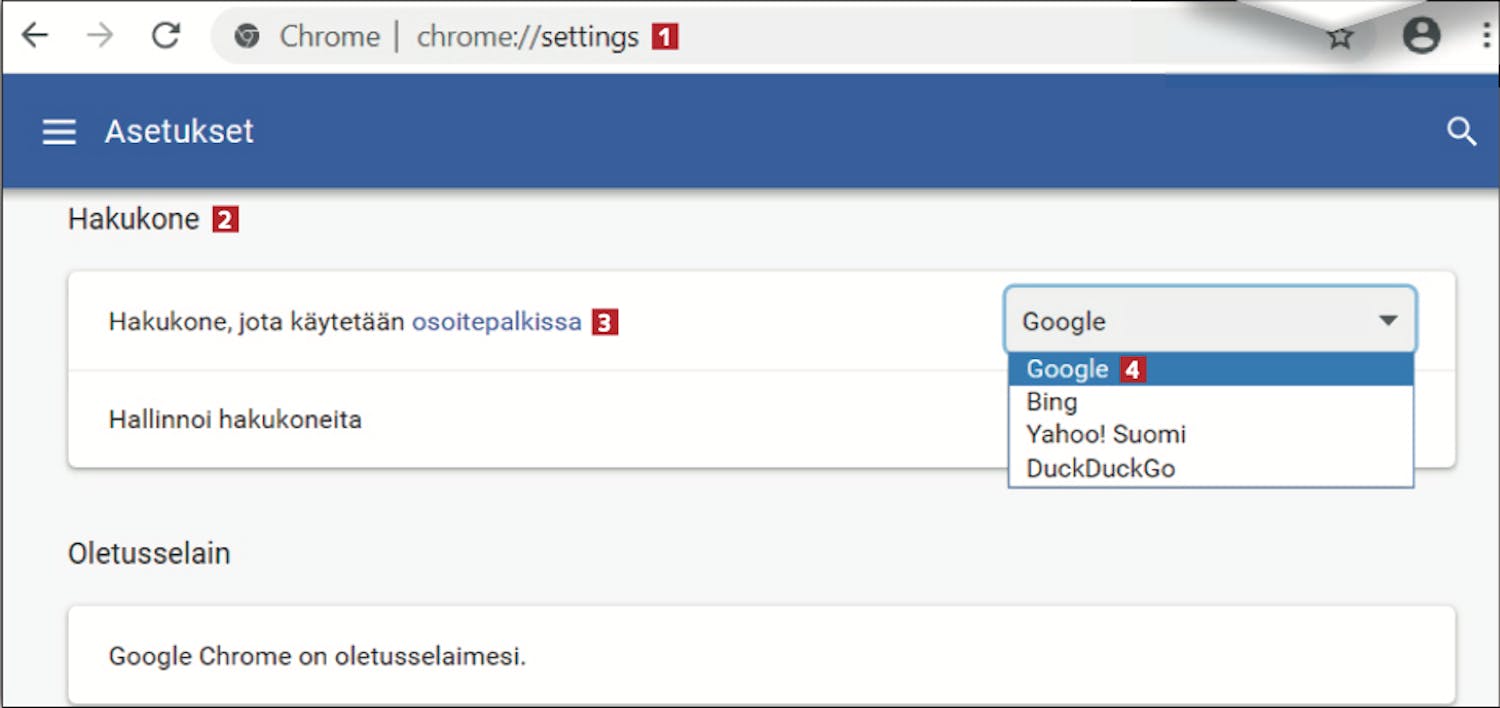
Task: Follow the osoitepalkissa link
Action: (x=496, y=322)
